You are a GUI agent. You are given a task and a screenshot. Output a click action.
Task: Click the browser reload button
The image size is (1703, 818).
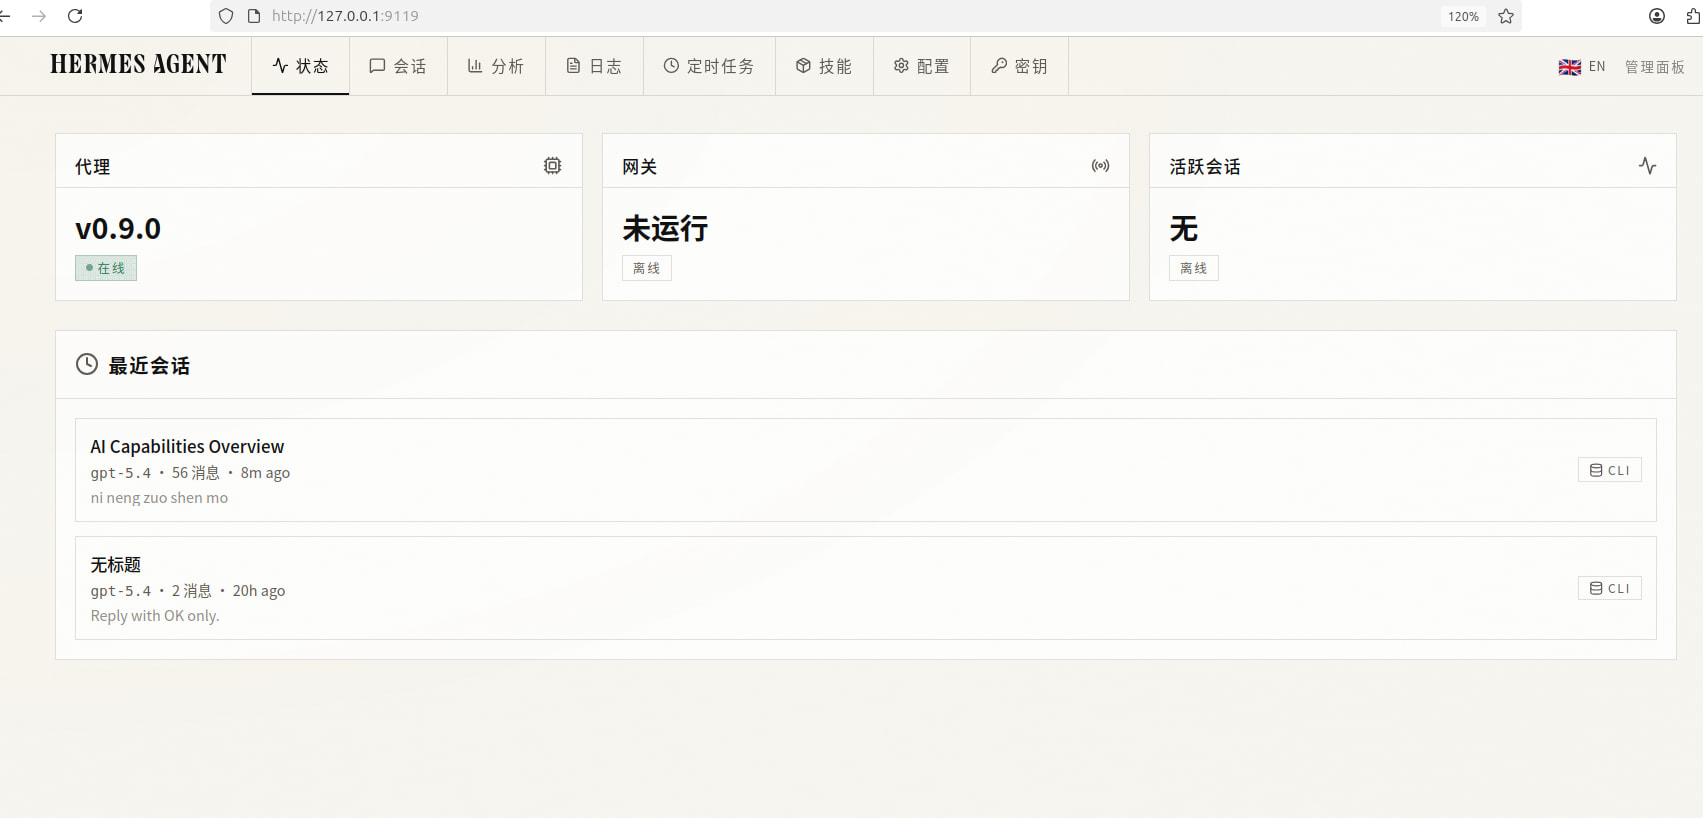coord(75,16)
